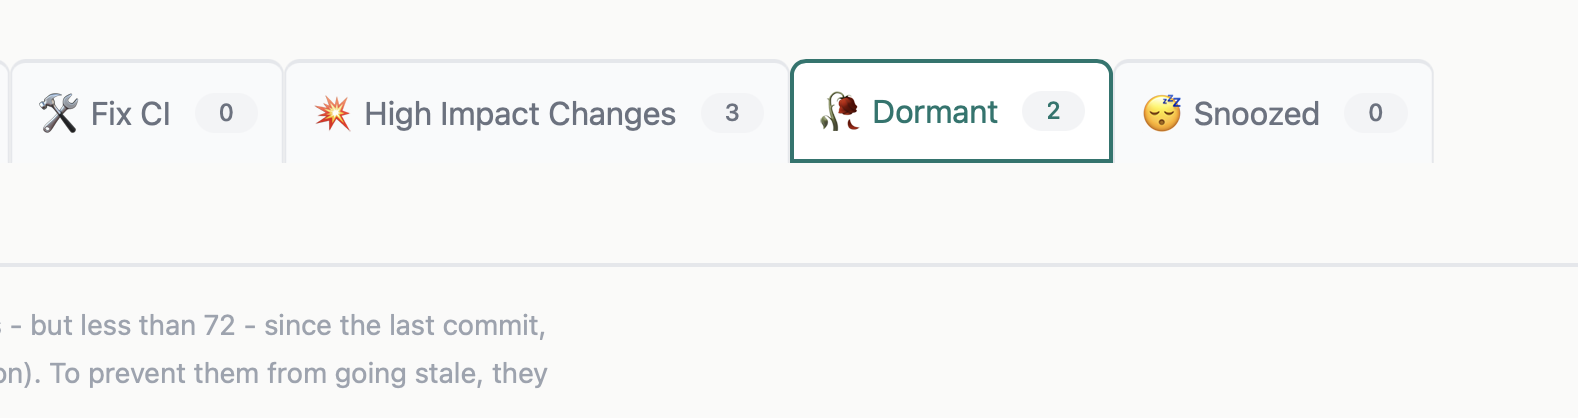This screenshot has height=418, width=1578.
Task: Switch to the High Impact Changes tab label
Action: pyautogui.click(x=520, y=114)
